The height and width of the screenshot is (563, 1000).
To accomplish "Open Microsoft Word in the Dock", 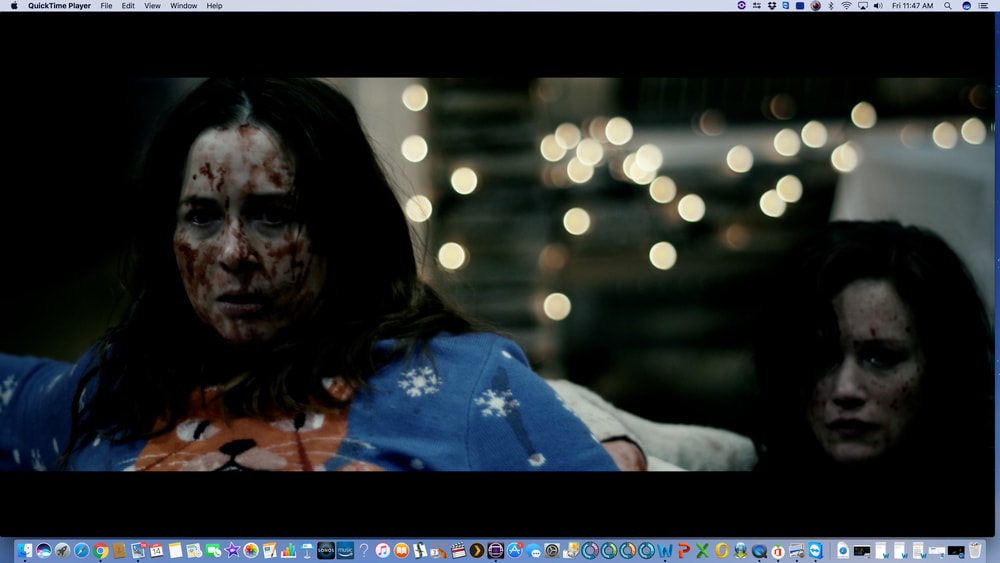I will point(665,550).
